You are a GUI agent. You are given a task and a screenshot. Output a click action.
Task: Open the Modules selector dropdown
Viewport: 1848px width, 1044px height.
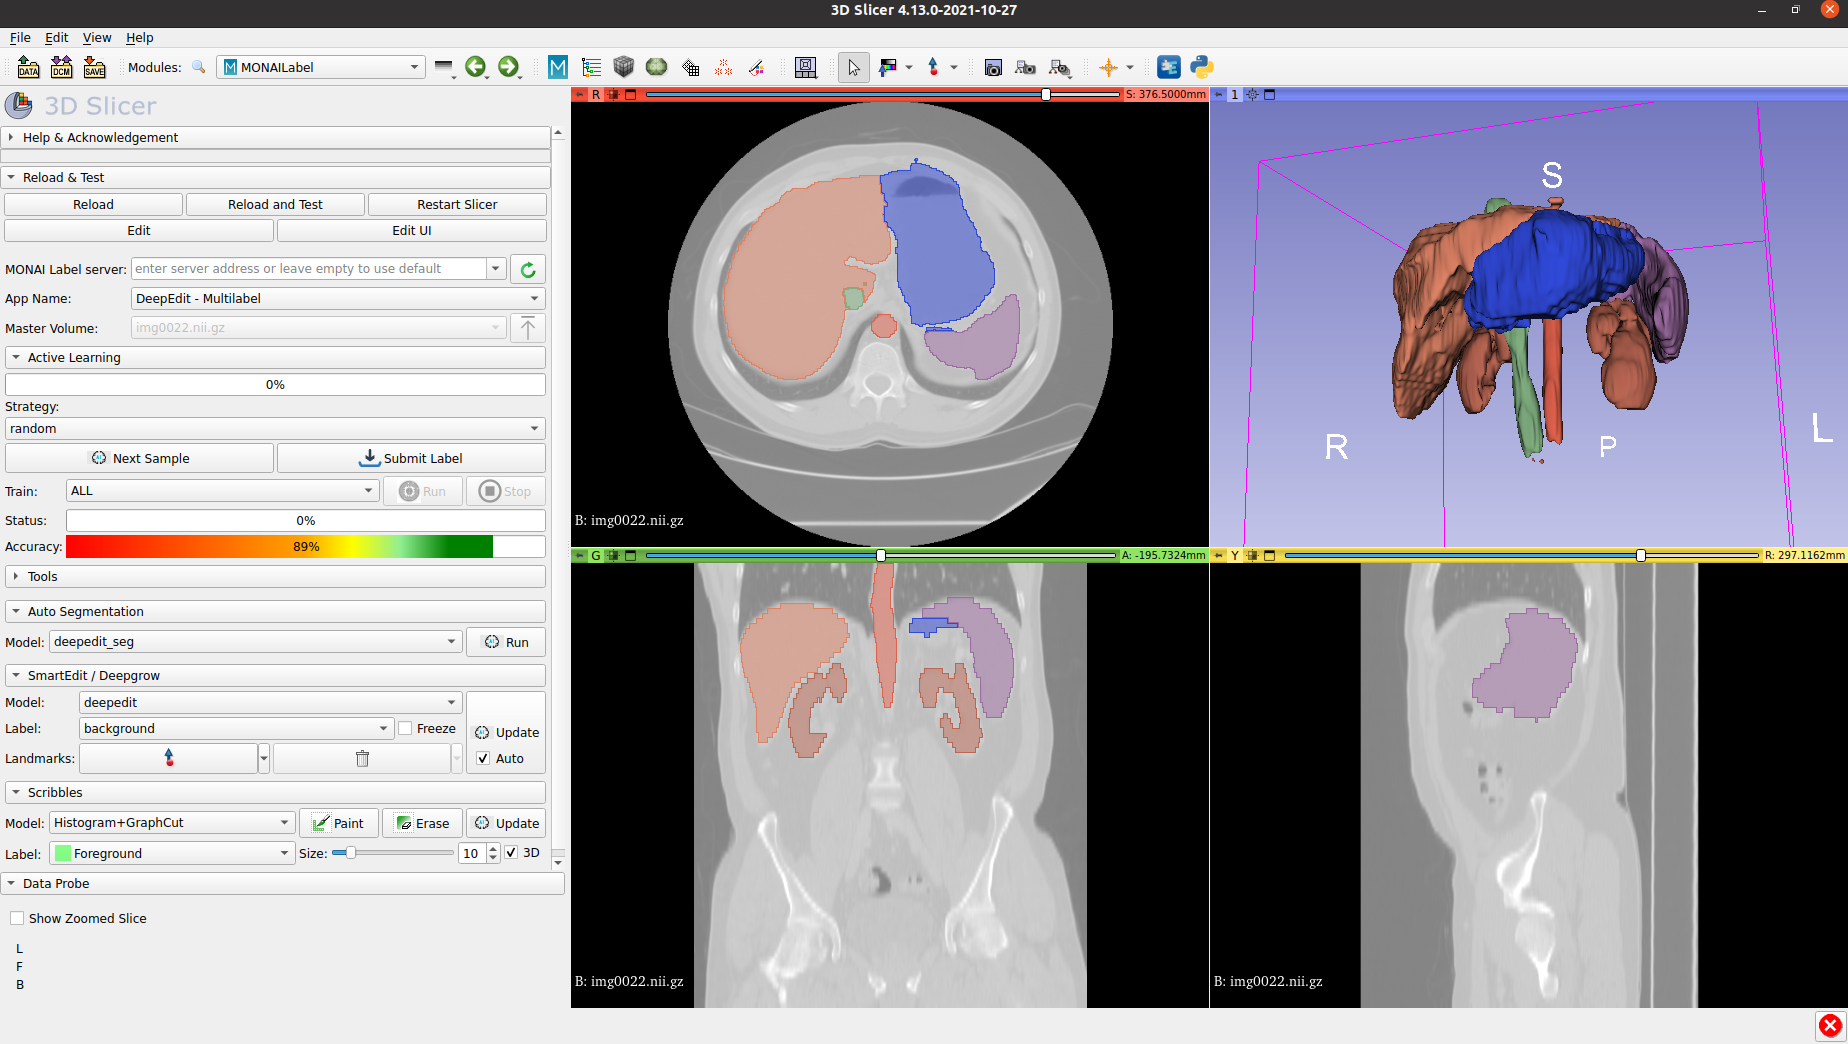321,67
